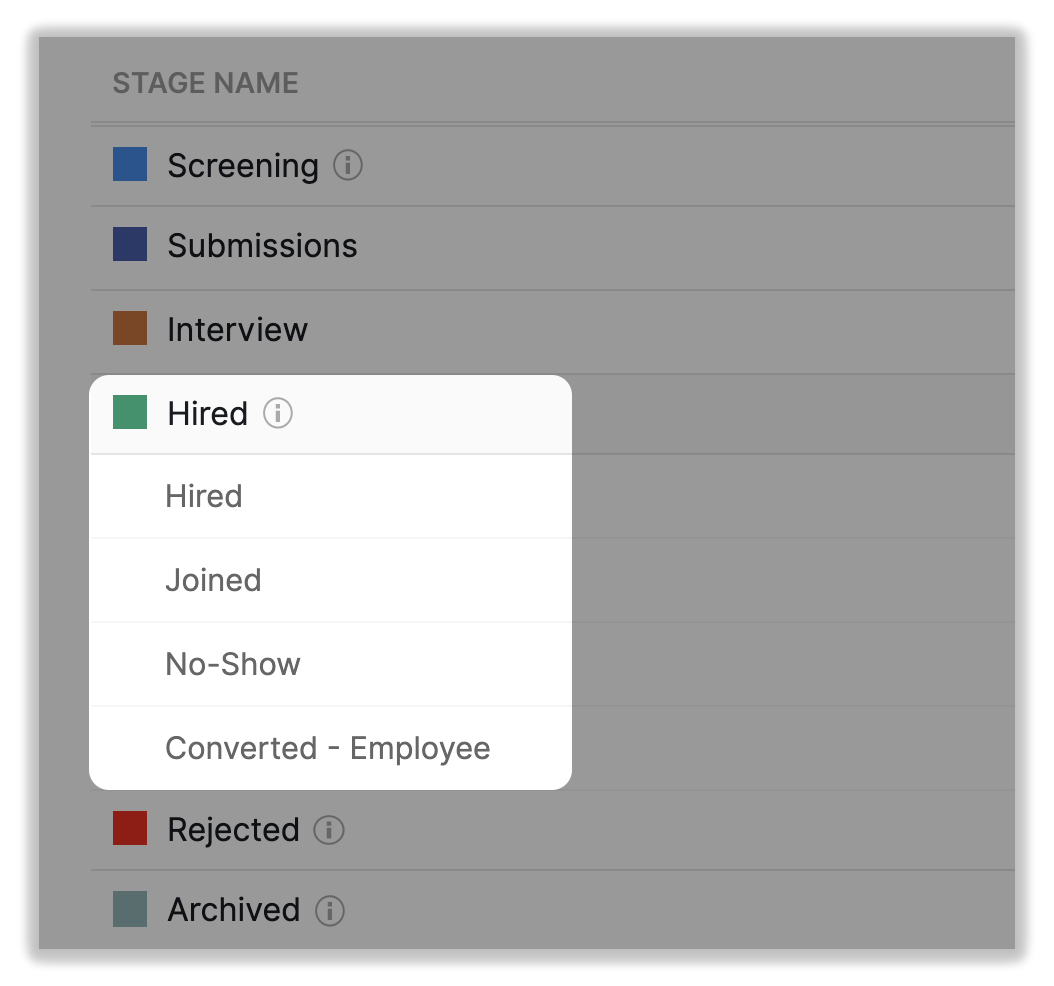
Task: Choose the Hired sub-status option
Action: [204, 497]
